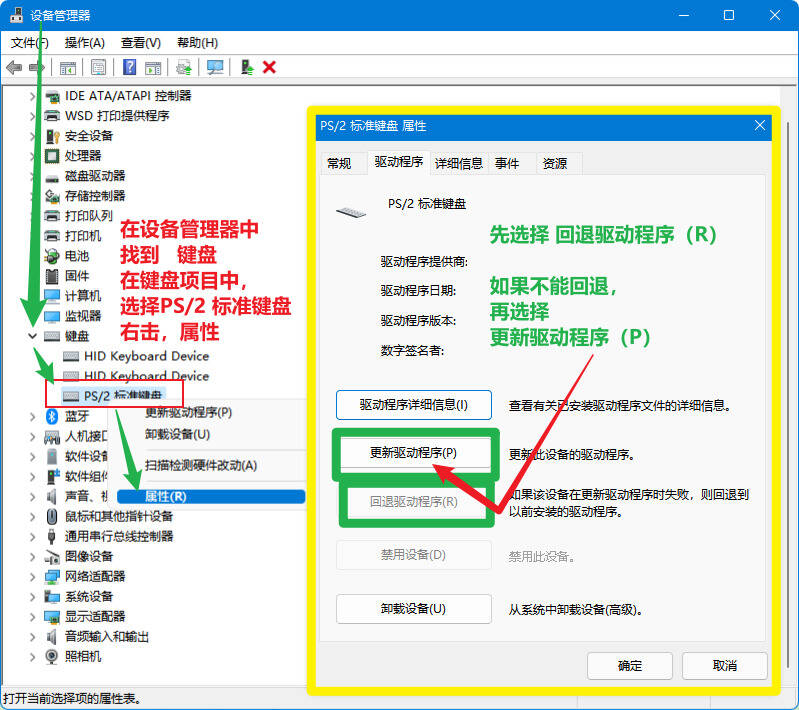Select 属性(R) in the context menu
The image size is (799, 710).
coord(166,496)
